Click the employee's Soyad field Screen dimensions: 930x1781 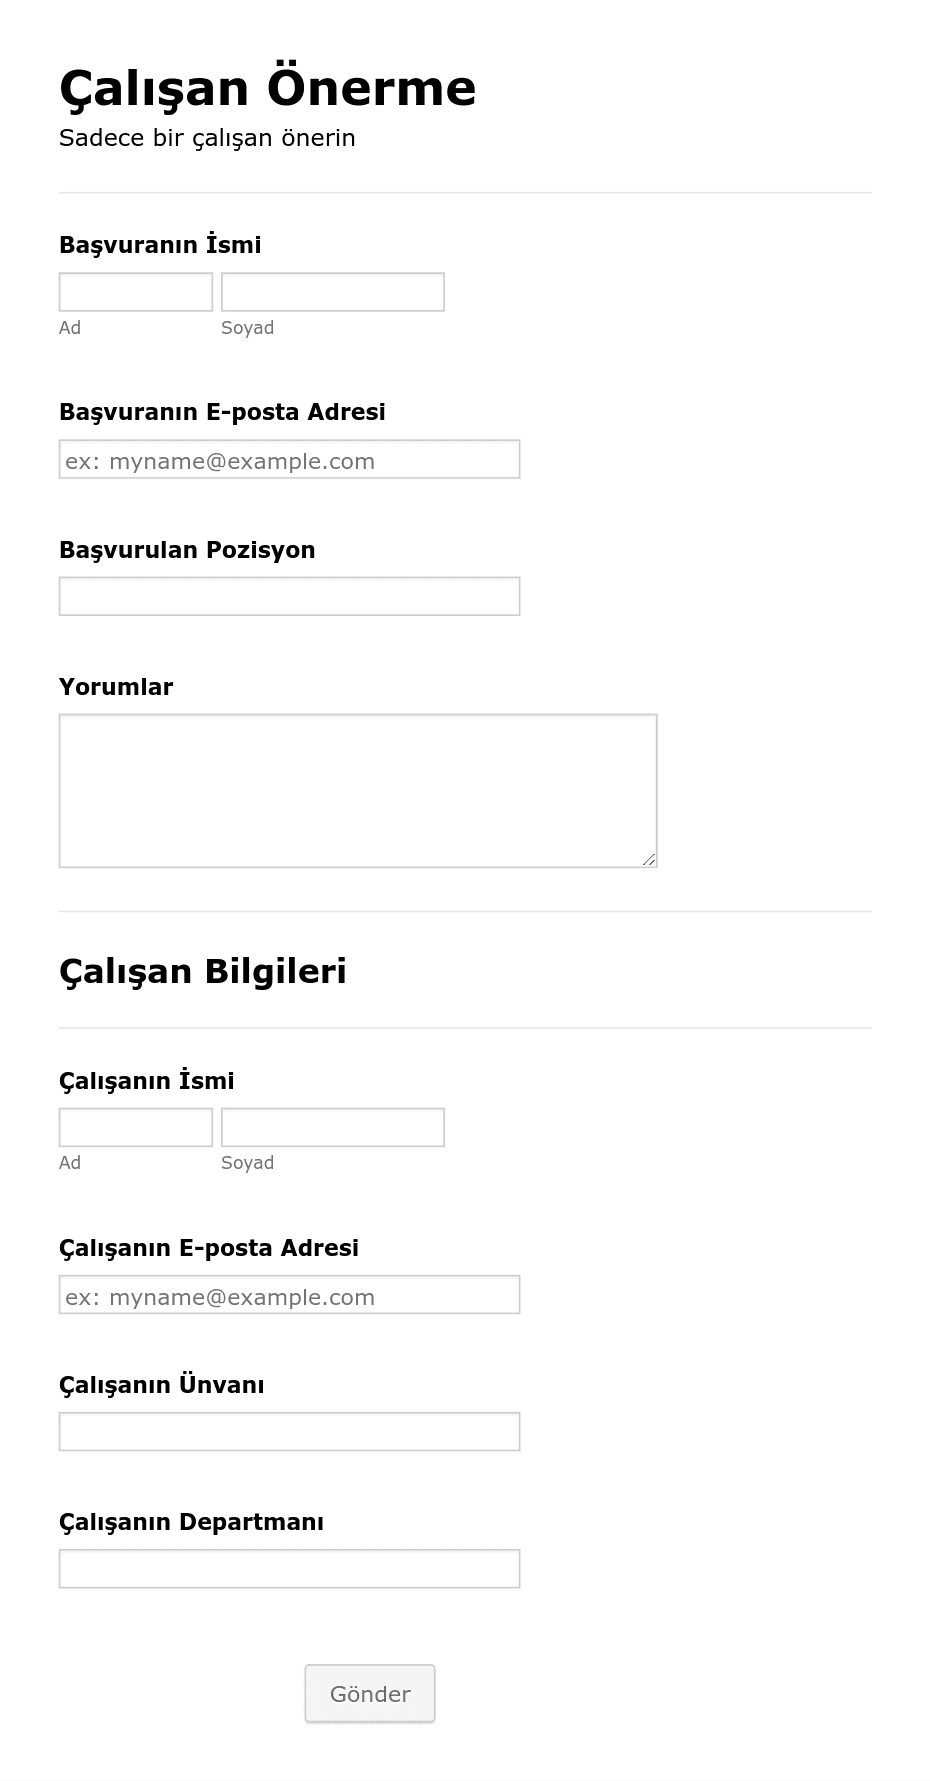pos(333,1127)
